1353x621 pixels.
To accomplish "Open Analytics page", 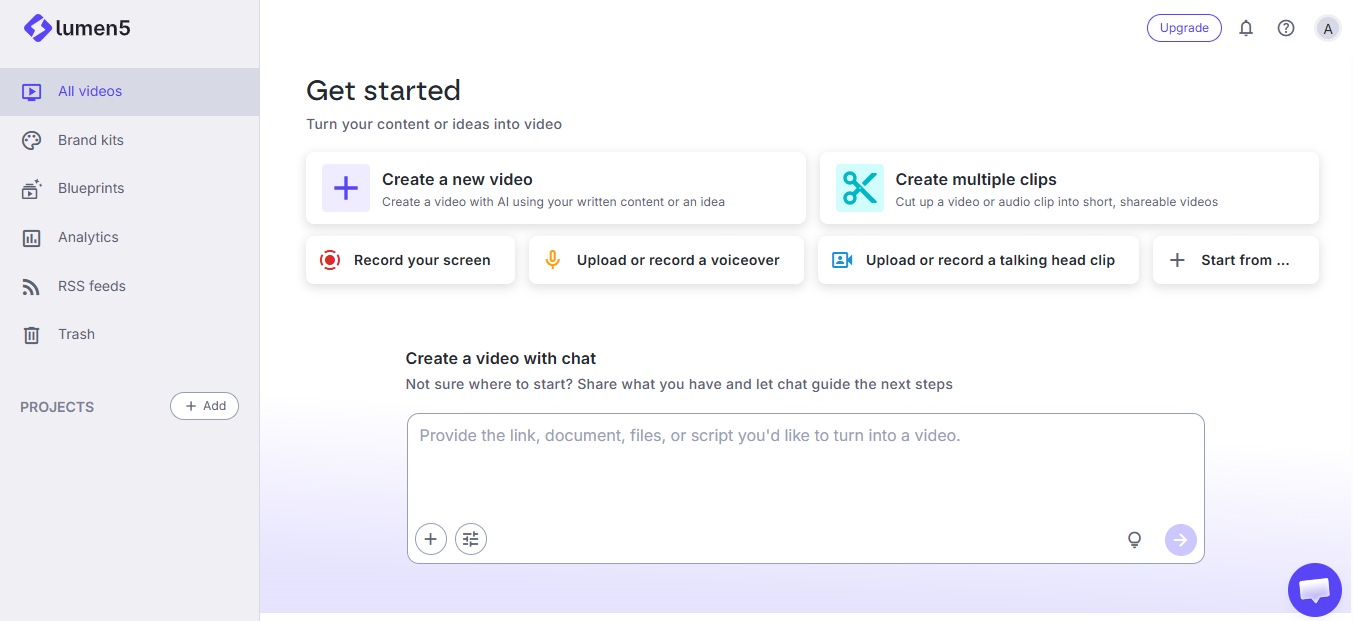I will 129,237.
